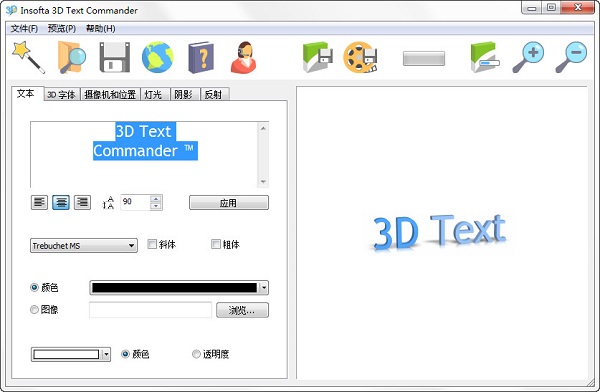Viewport: 600px width, 392px height.
Task: Zoom out with magnifier minus icon
Action: pos(571,57)
